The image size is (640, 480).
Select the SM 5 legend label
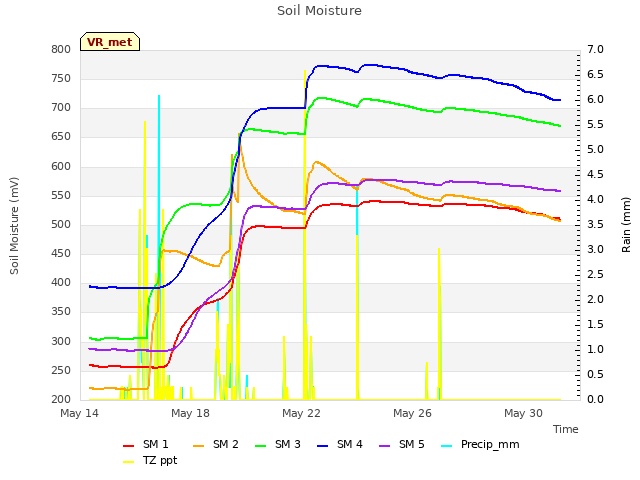coord(412,444)
